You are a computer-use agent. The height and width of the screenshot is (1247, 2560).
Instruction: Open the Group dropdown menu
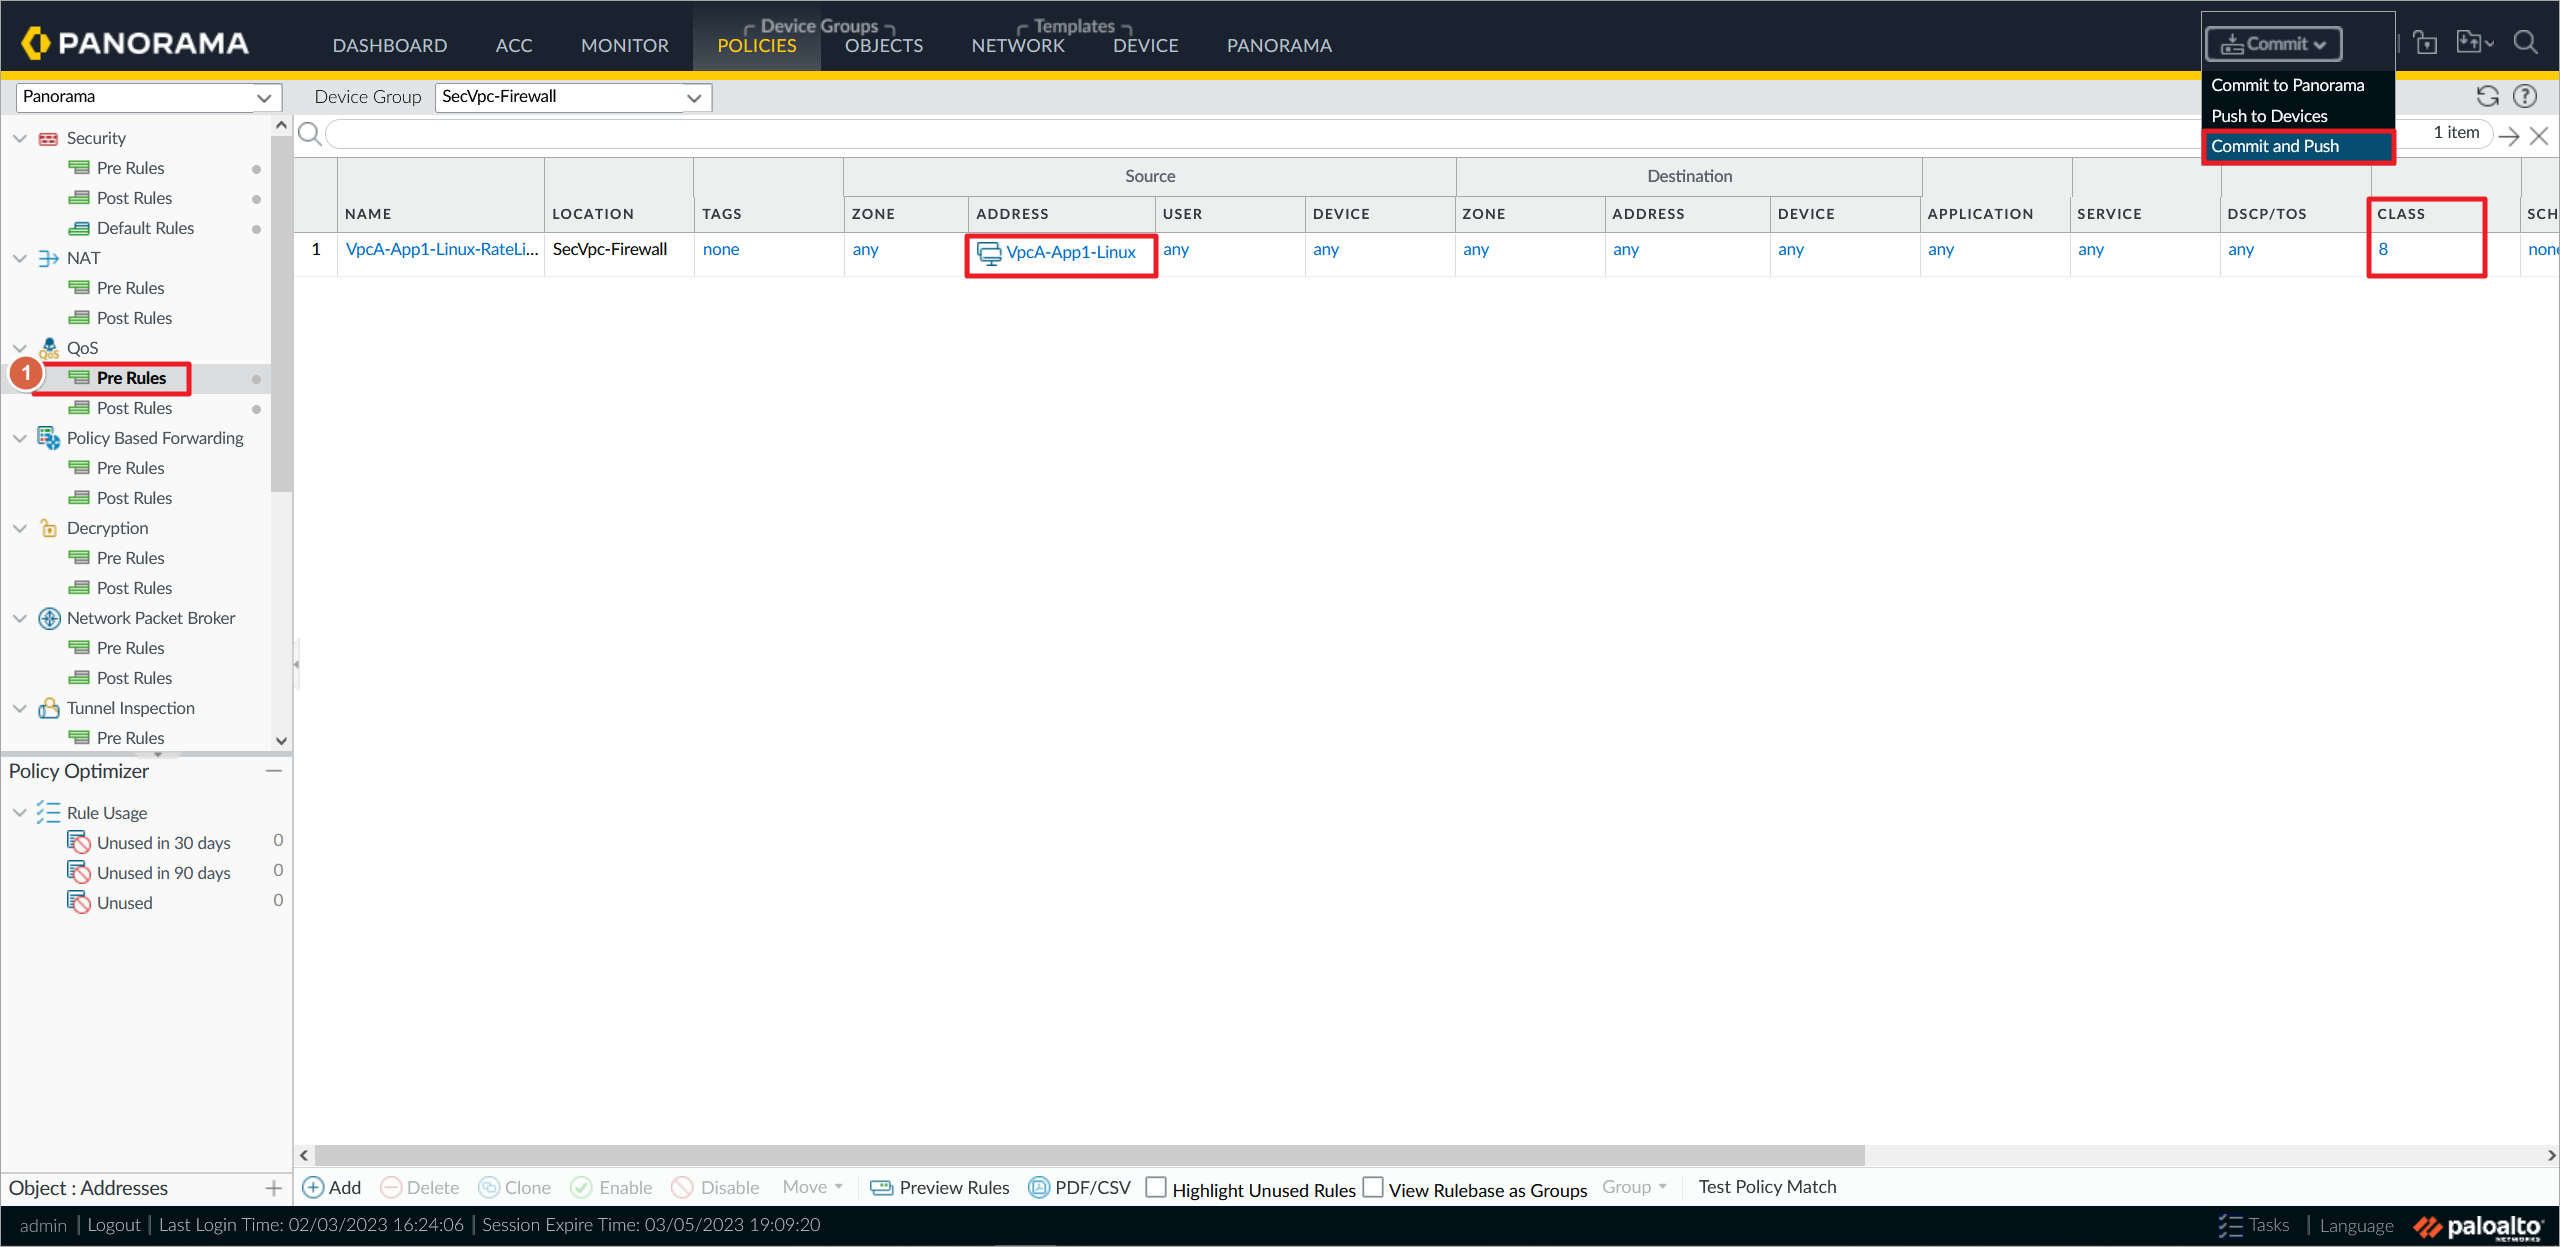pos(1634,1187)
